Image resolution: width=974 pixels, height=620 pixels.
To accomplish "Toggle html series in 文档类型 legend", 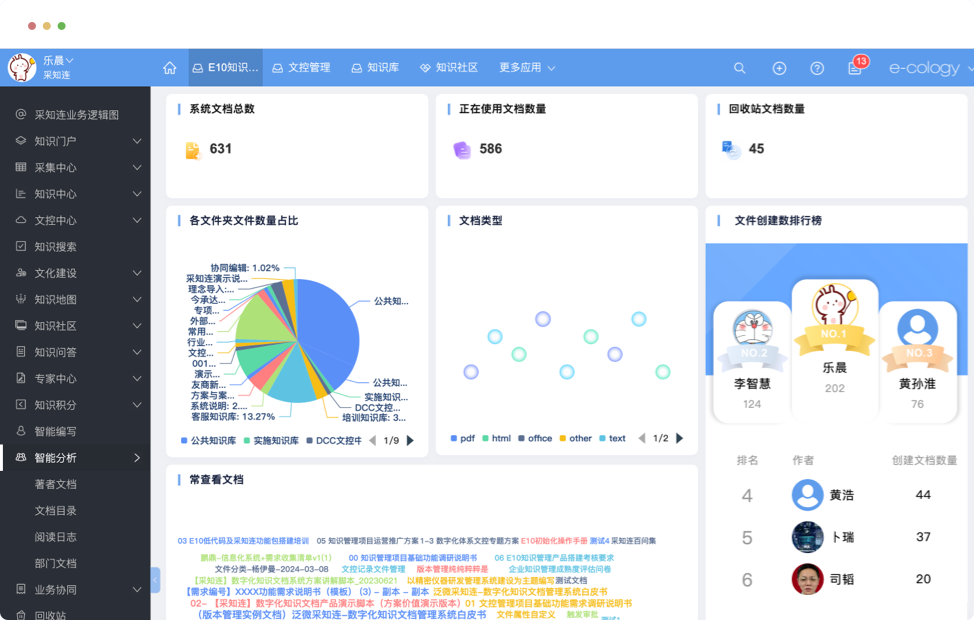I will (495, 439).
